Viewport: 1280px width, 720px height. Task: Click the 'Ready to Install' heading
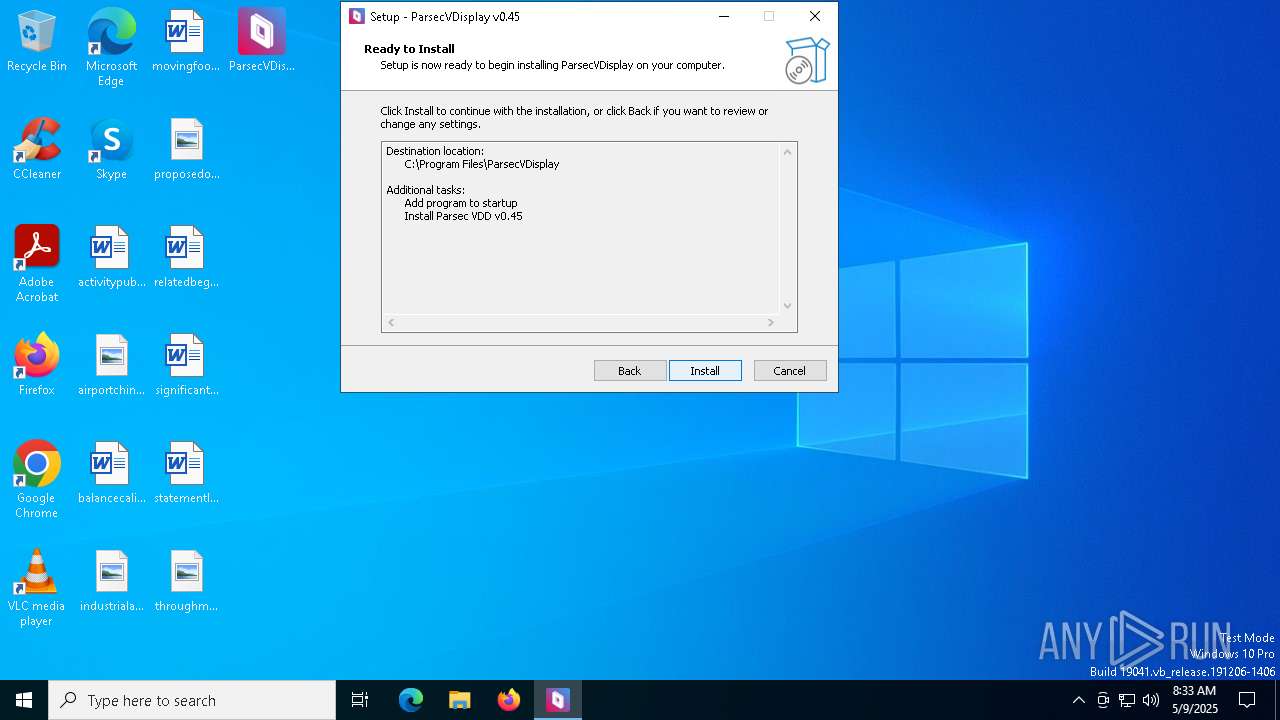[409, 48]
